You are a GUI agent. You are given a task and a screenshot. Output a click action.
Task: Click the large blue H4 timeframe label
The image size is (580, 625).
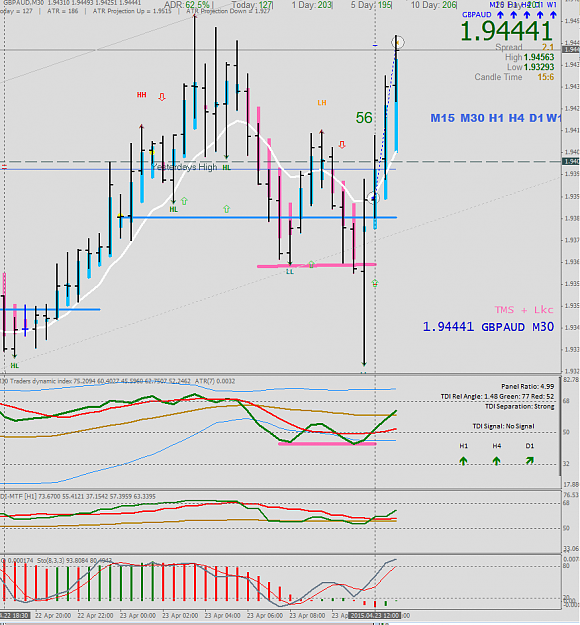(516, 118)
